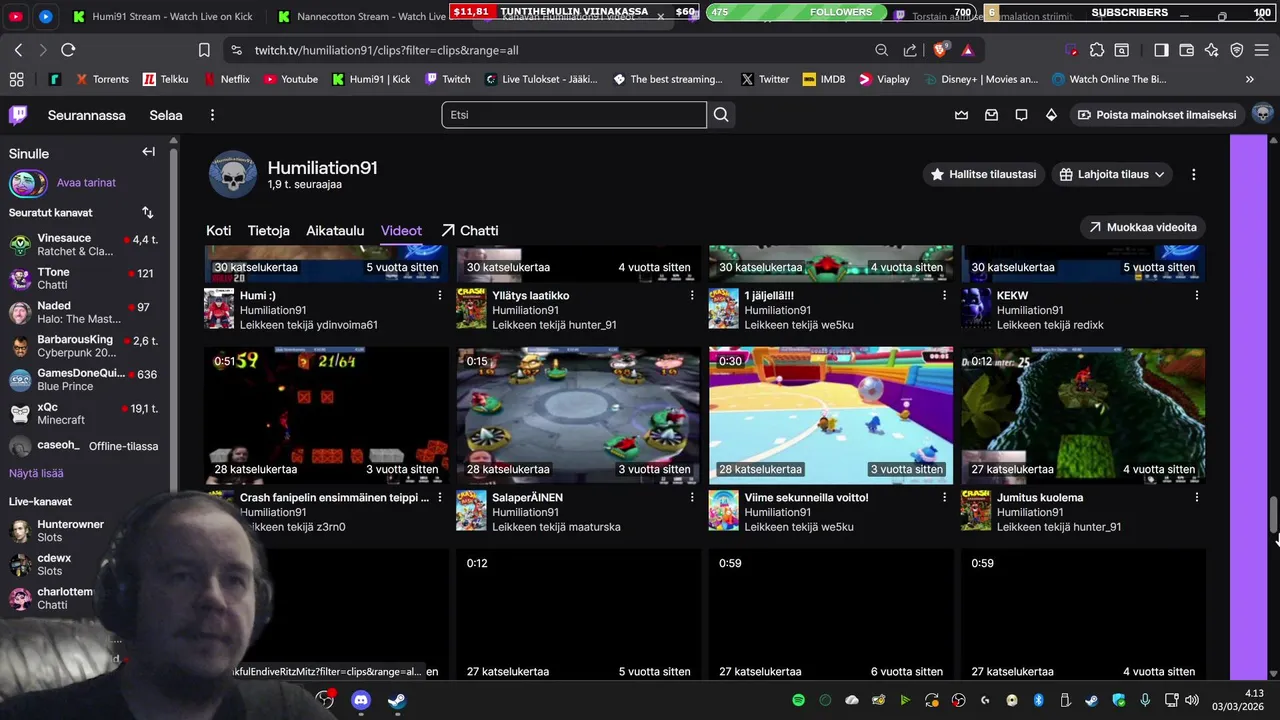The height and width of the screenshot is (720, 1280).
Task: Open Brave Leo AI sparkle icon
Action: tap(1212, 50)
